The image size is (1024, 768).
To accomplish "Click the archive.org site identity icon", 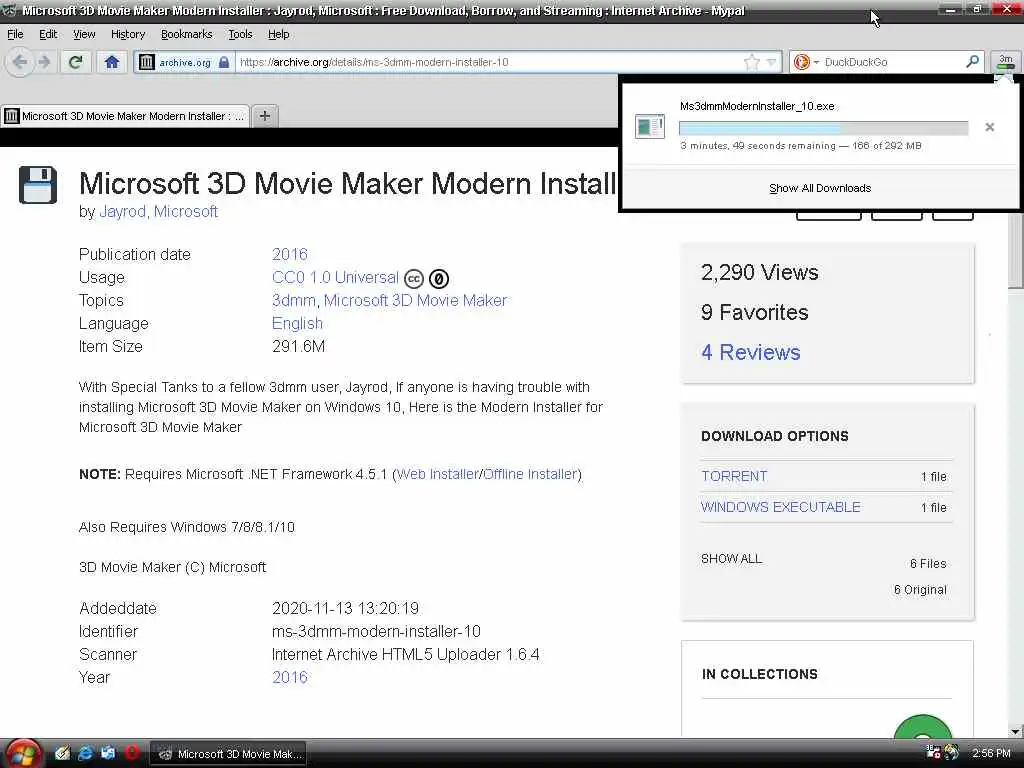I will coord(147,62).
